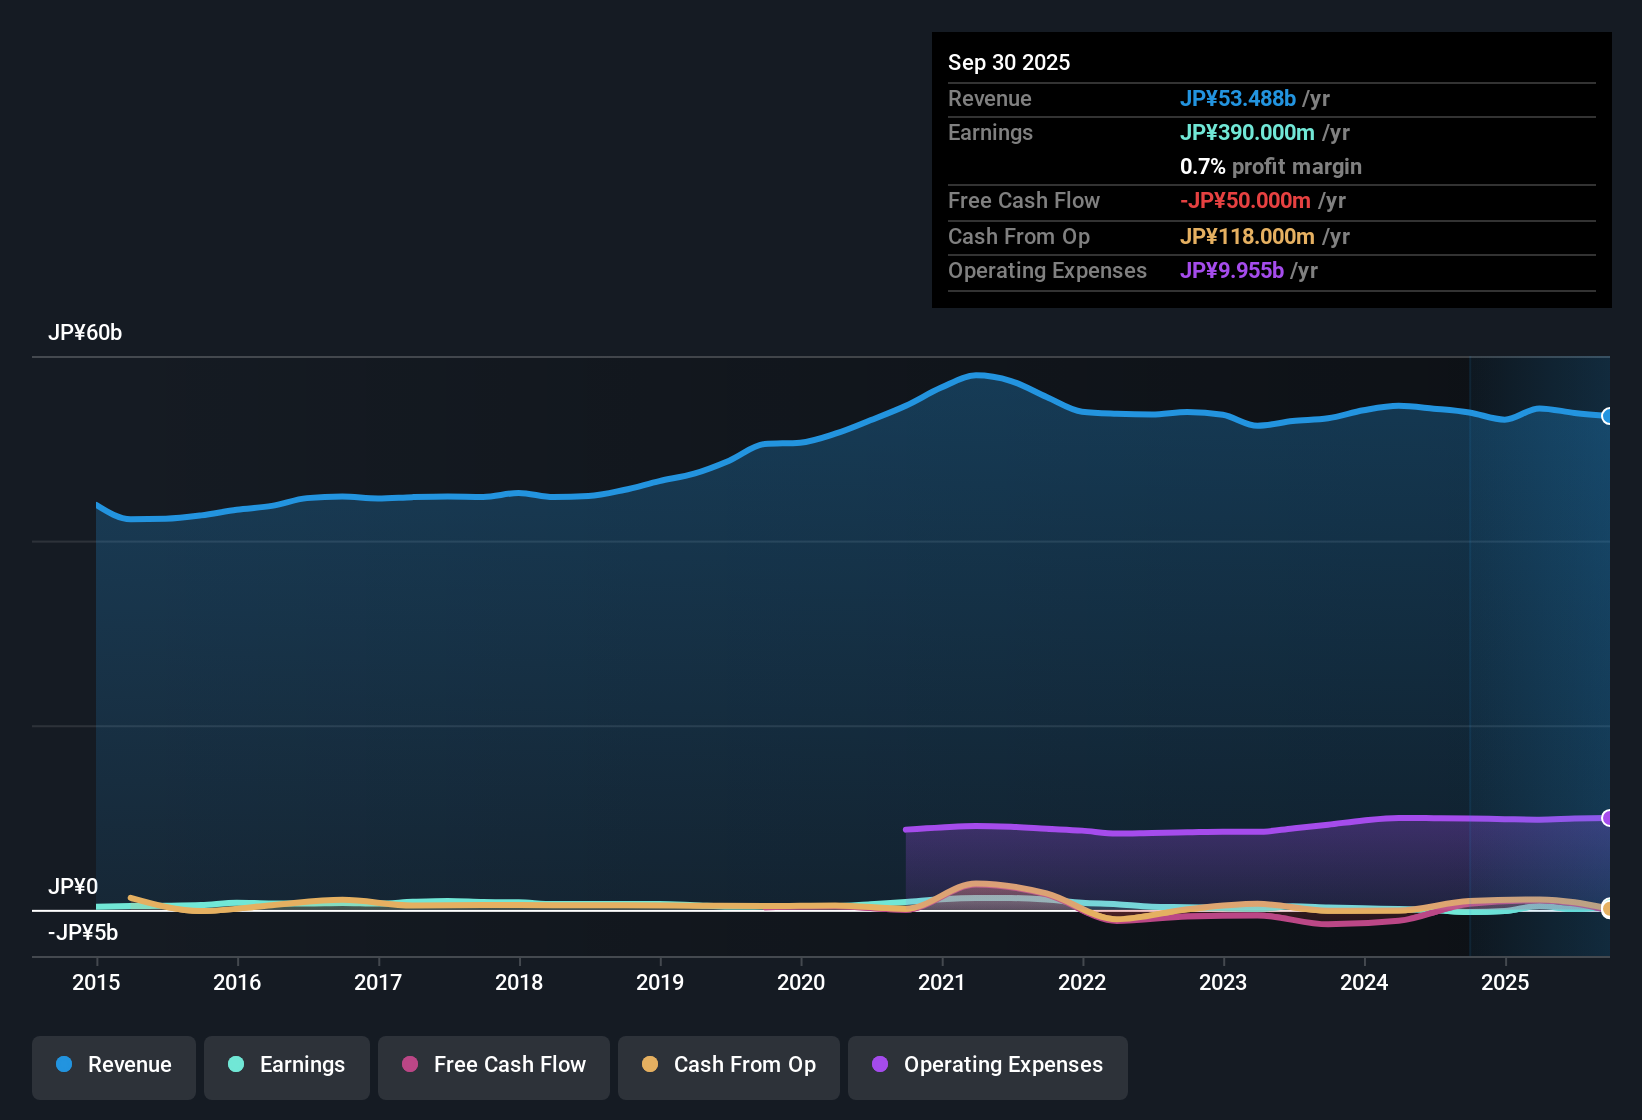The width and height of the screenshot is (1642, 1120).
Task: Open the Cash From Op legend entry
Action: (728, 1065)
